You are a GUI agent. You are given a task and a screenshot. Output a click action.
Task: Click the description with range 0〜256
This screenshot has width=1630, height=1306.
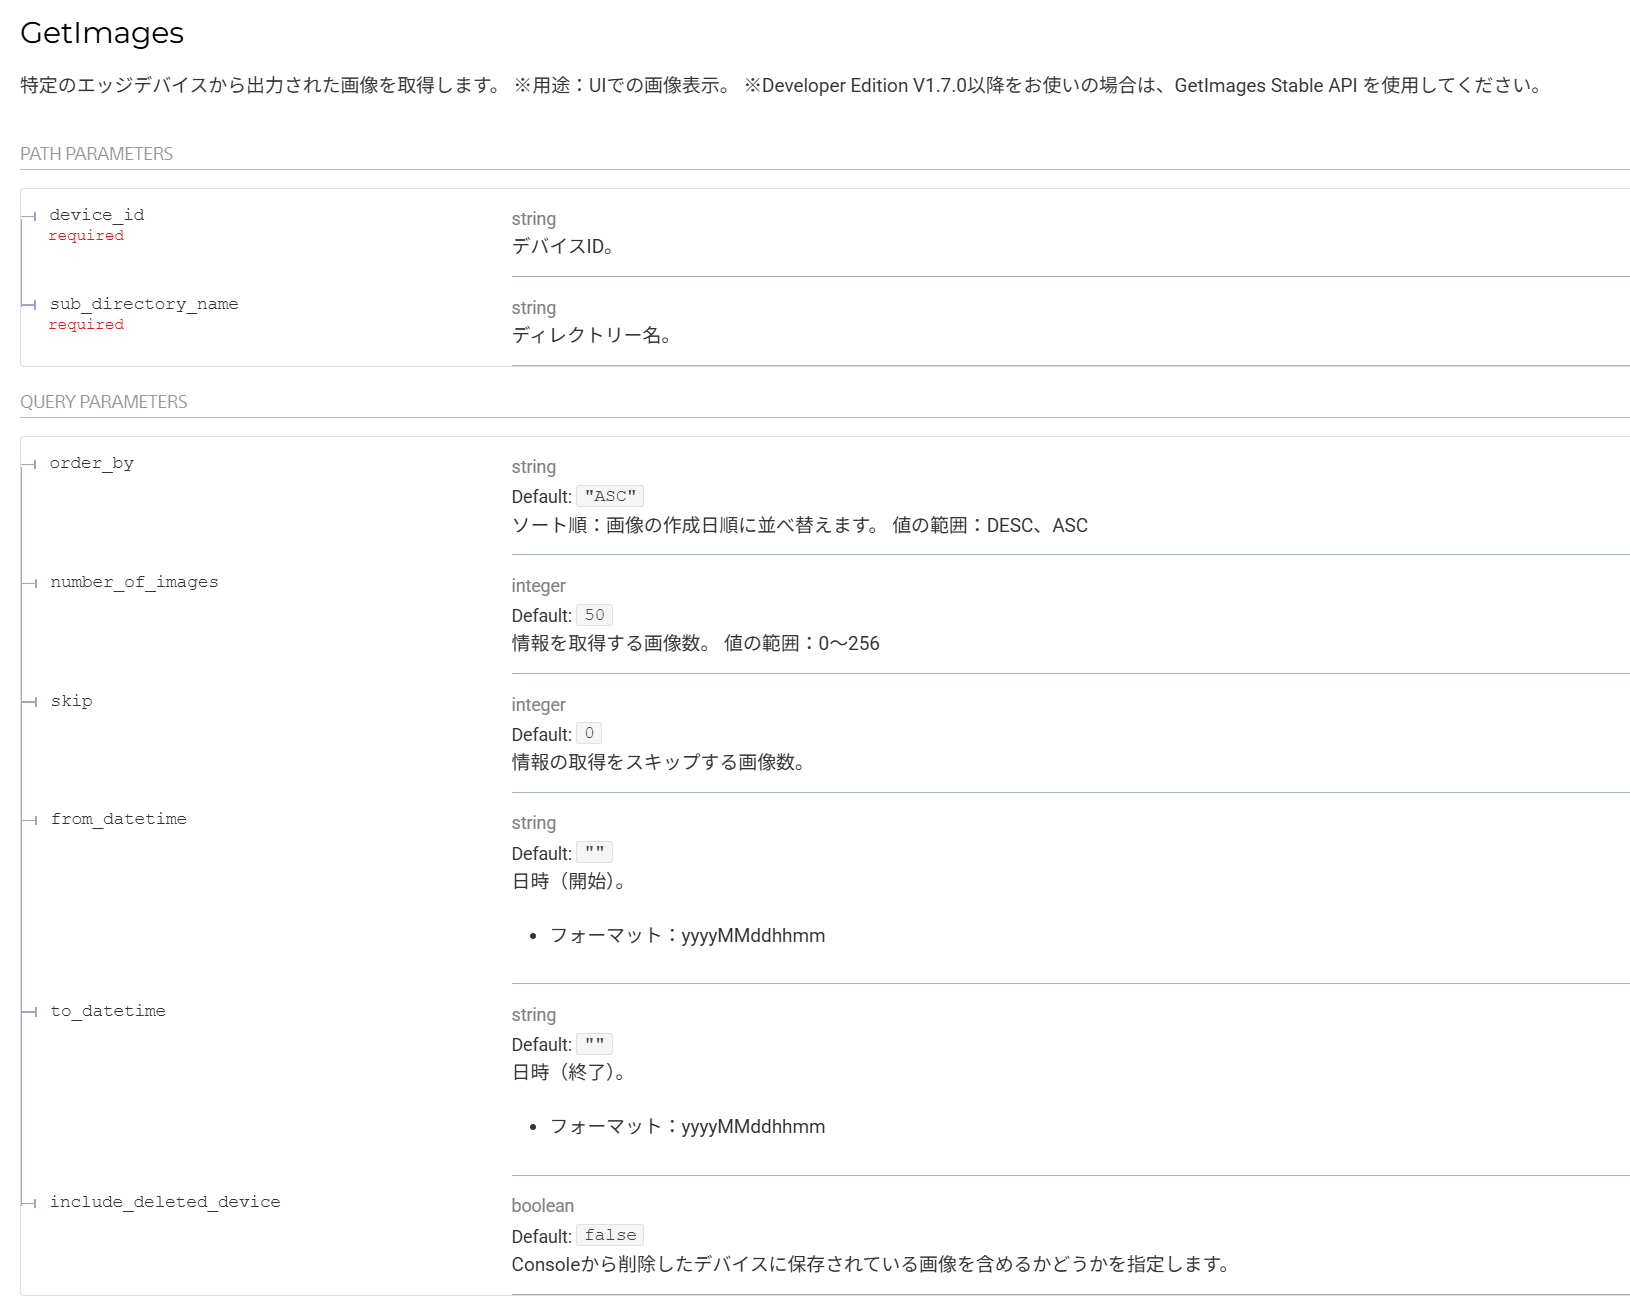point(696,643)
